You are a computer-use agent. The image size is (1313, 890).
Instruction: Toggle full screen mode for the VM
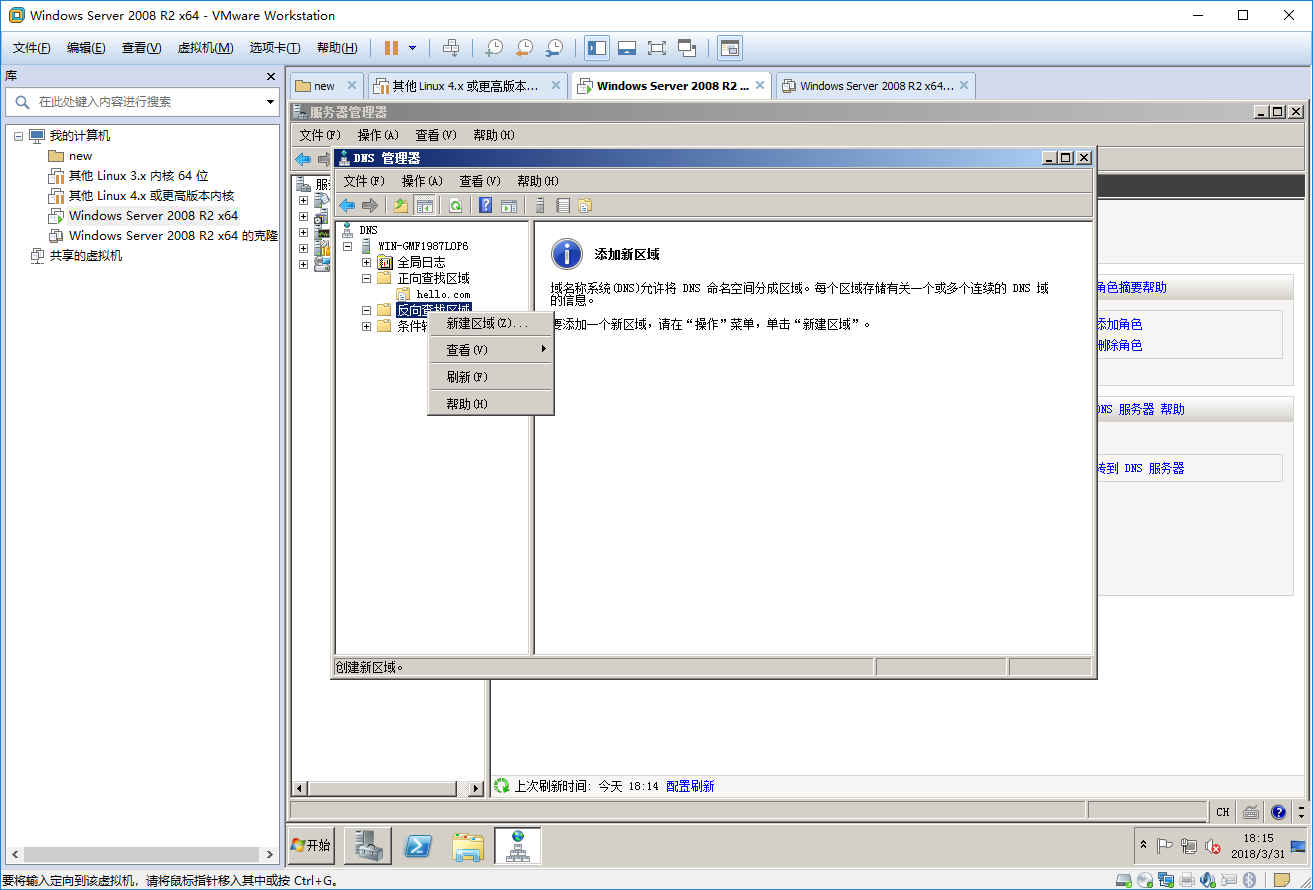click(x=657, y=47)
